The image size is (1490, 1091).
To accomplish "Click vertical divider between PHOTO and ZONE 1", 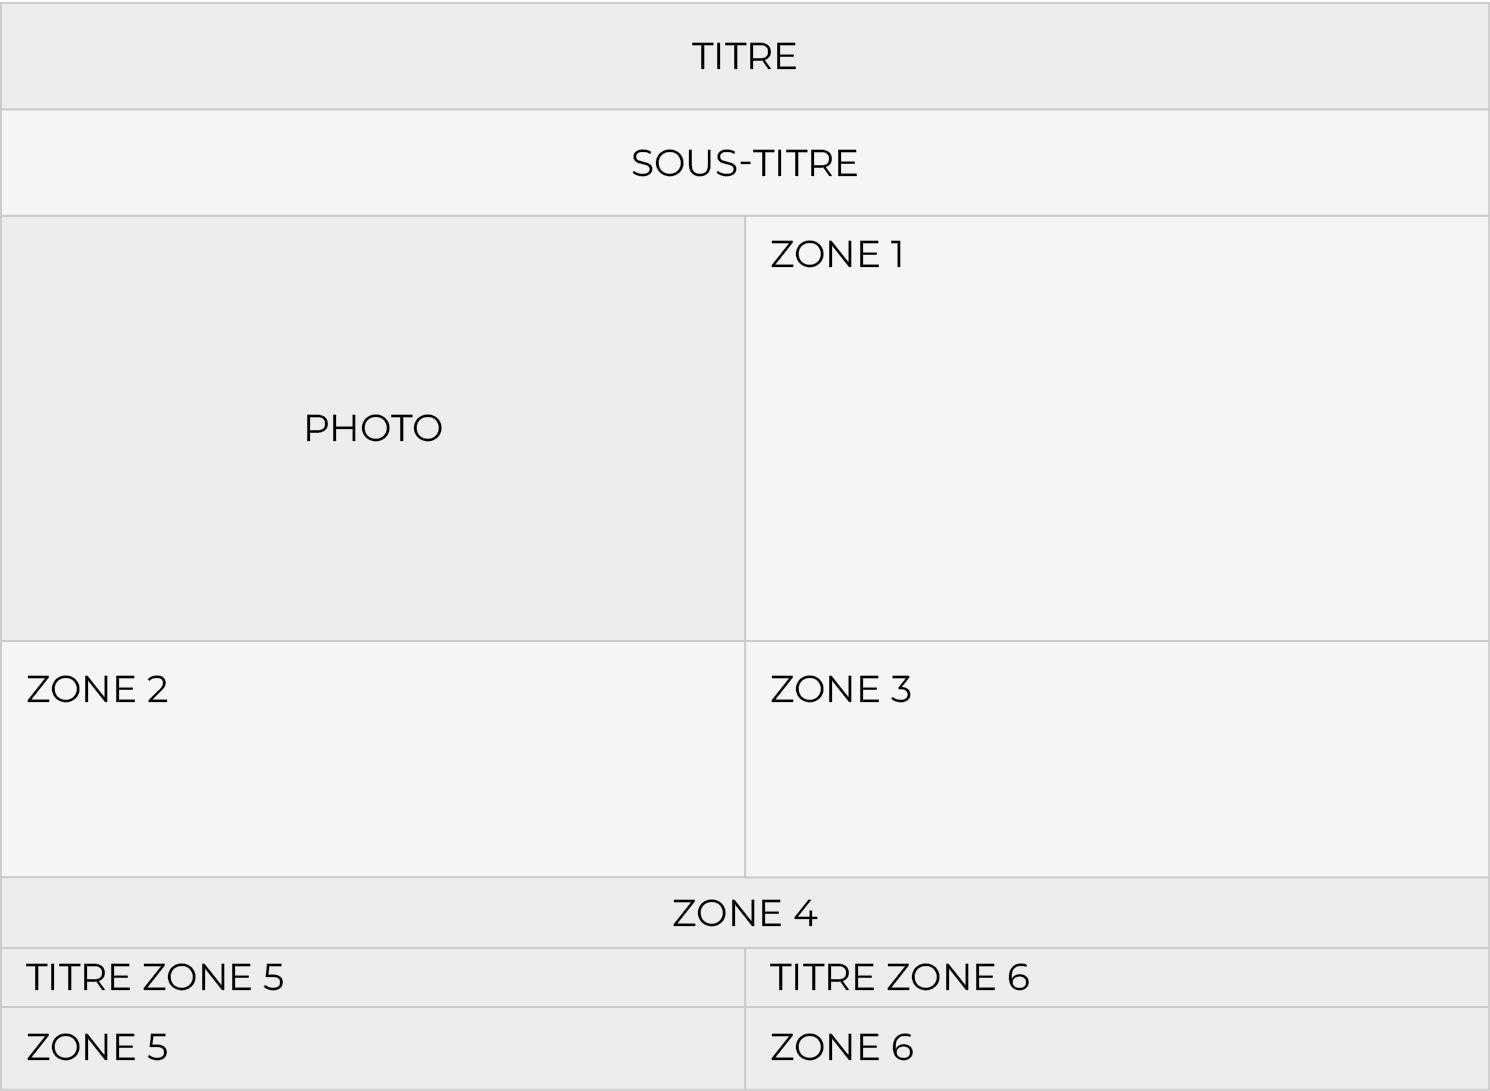I will click(x=745, y=428).
